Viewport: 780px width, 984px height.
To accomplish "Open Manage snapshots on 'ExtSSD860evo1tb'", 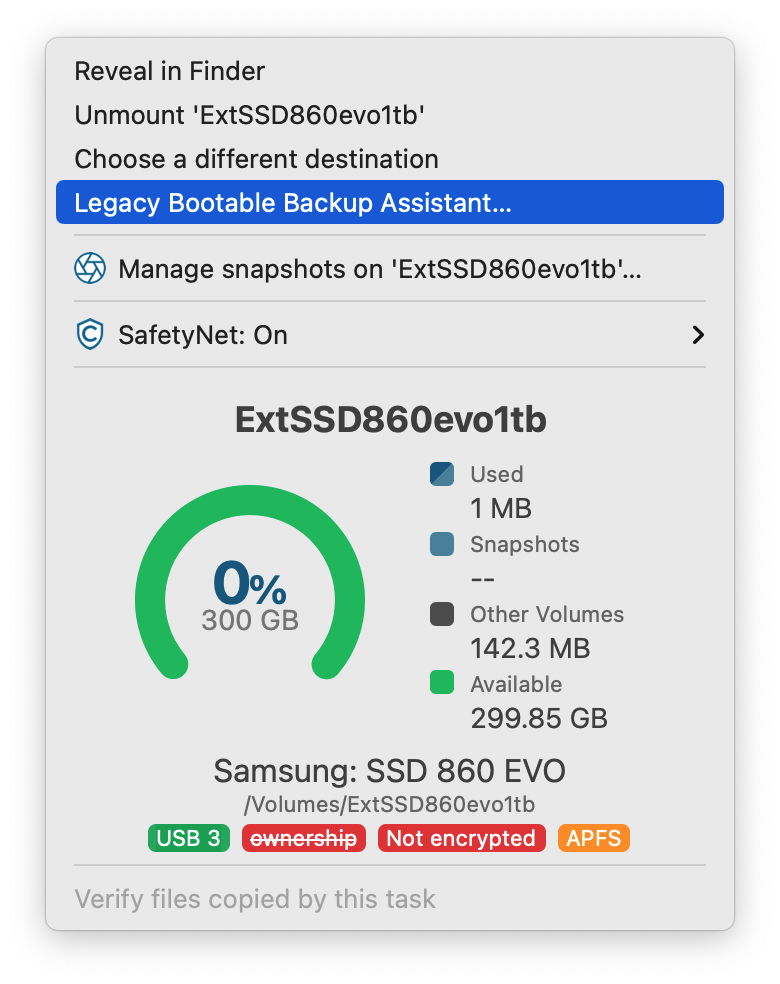I will tap(390, 269).
